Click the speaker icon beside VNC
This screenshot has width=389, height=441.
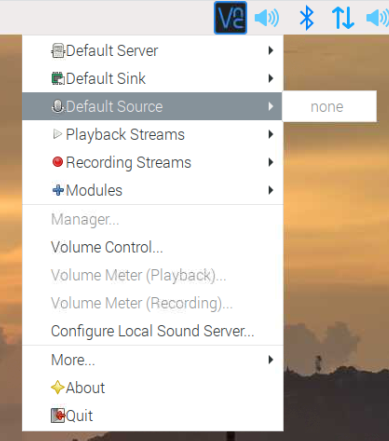267,18
